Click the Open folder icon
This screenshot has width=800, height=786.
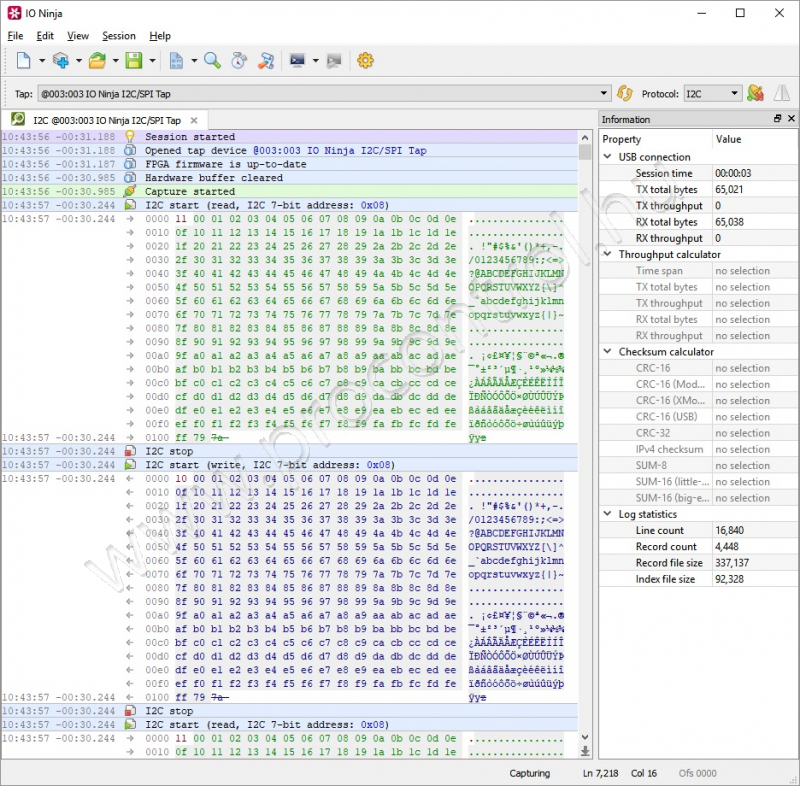(97, 61)
